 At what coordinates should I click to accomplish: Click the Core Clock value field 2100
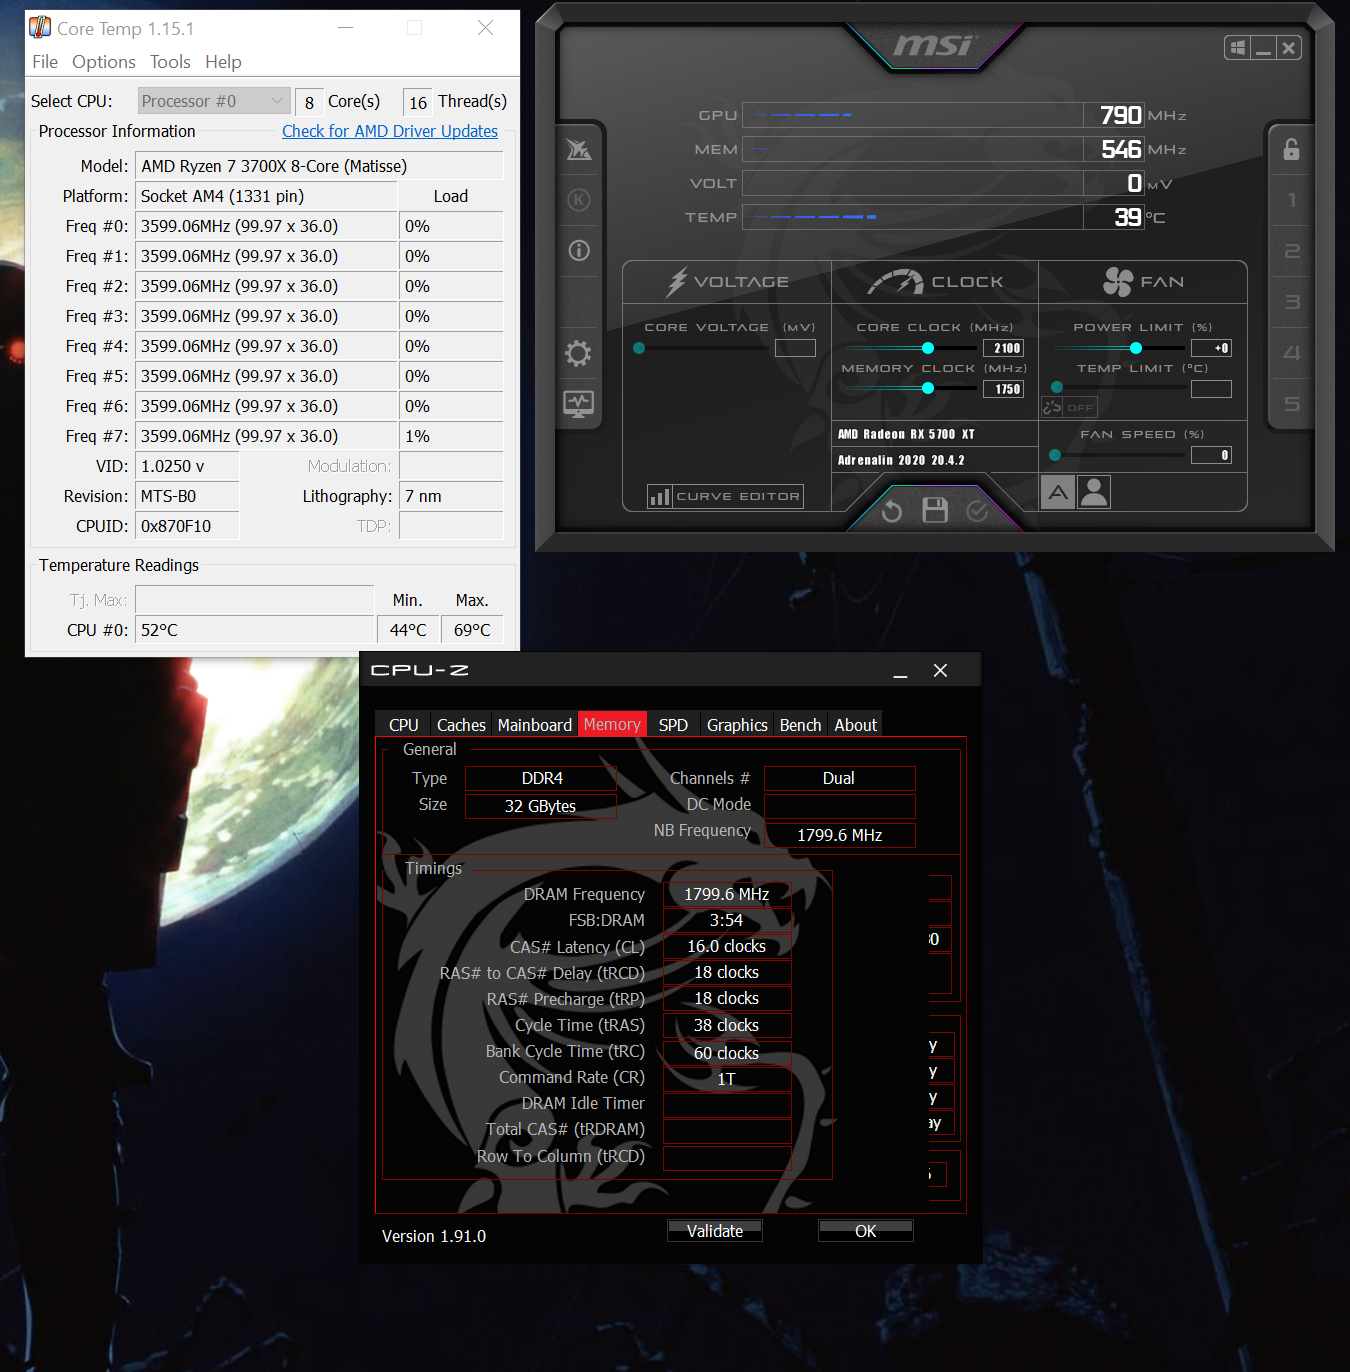[1004, 348]
